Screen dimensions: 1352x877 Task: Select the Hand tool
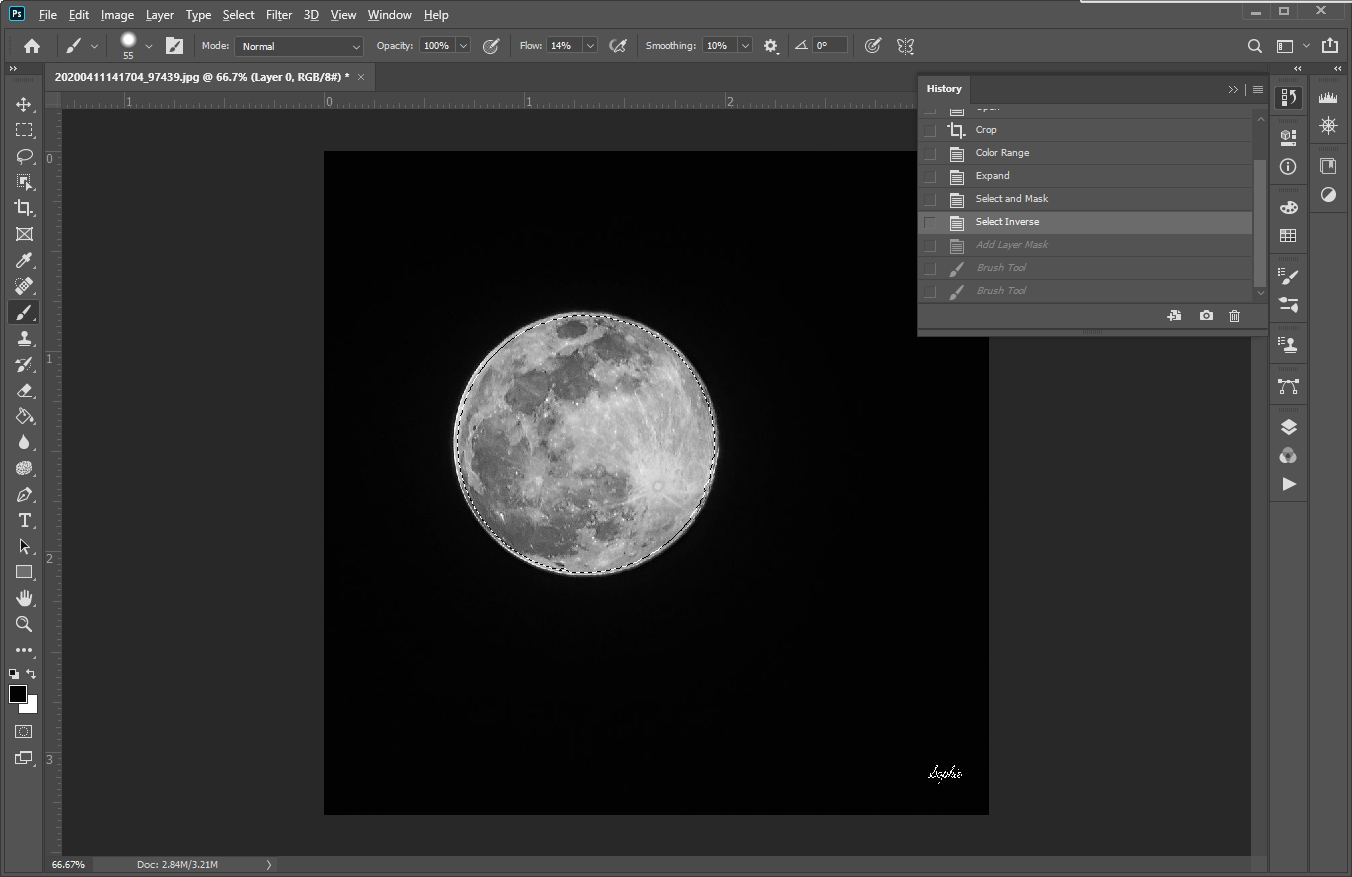click(x=24, y=598)
